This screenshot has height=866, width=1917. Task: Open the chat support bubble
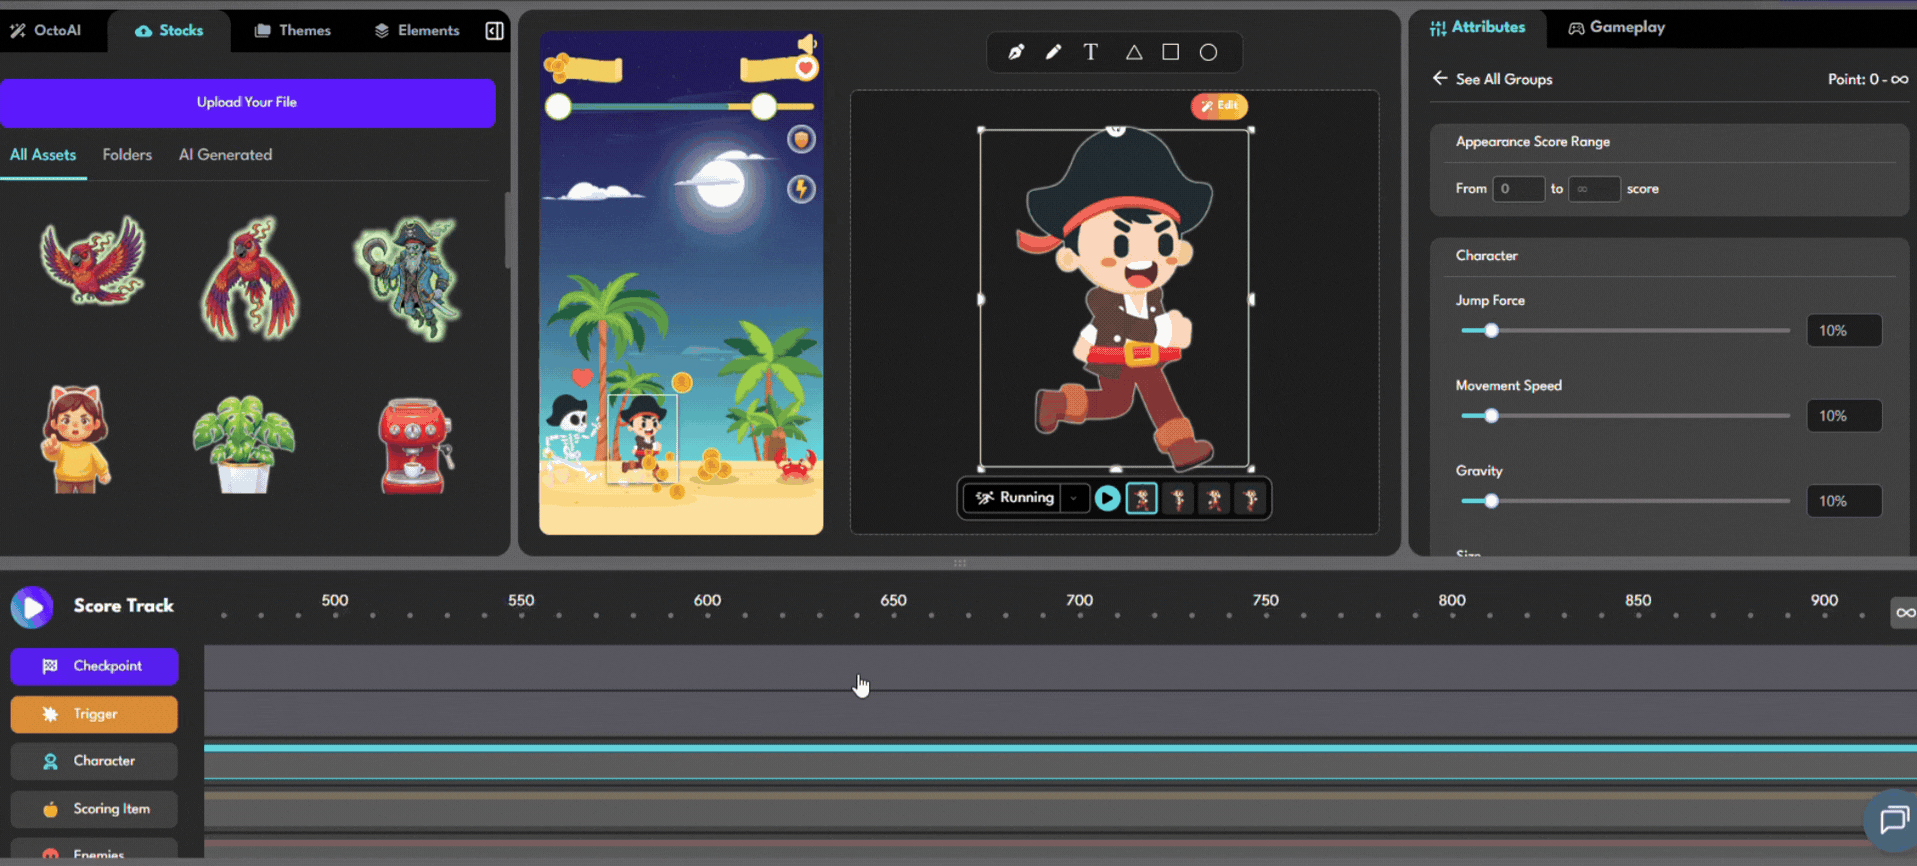(x=1893, y=821)
